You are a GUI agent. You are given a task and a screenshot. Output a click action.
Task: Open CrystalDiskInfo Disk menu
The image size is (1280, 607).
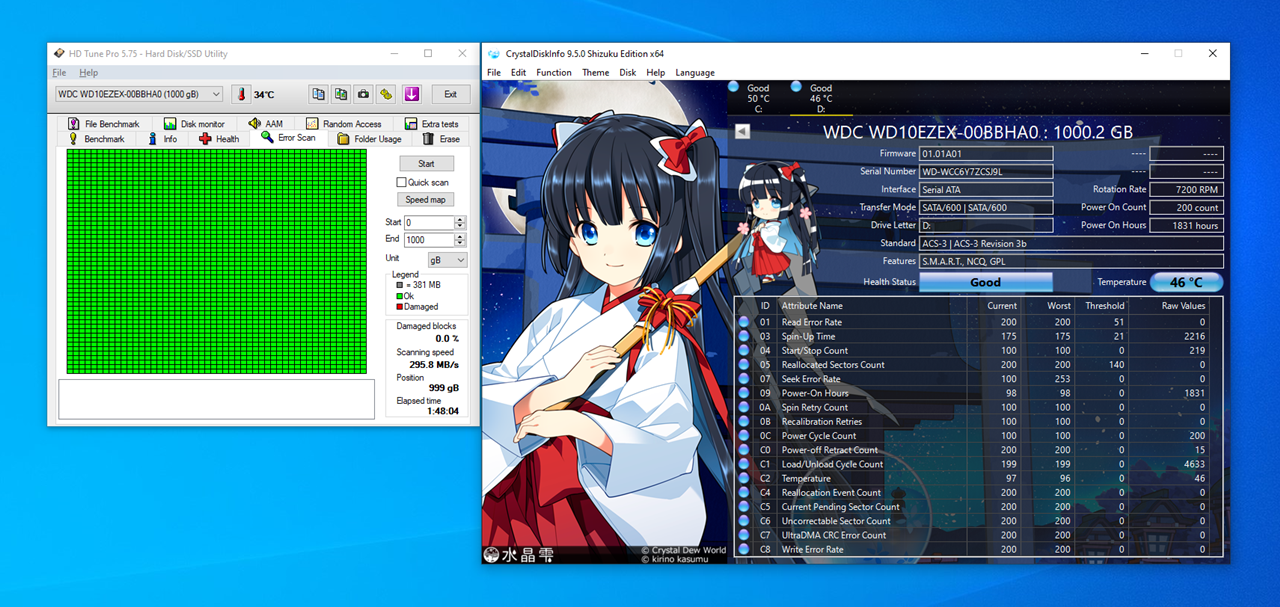tap(628, 72)
